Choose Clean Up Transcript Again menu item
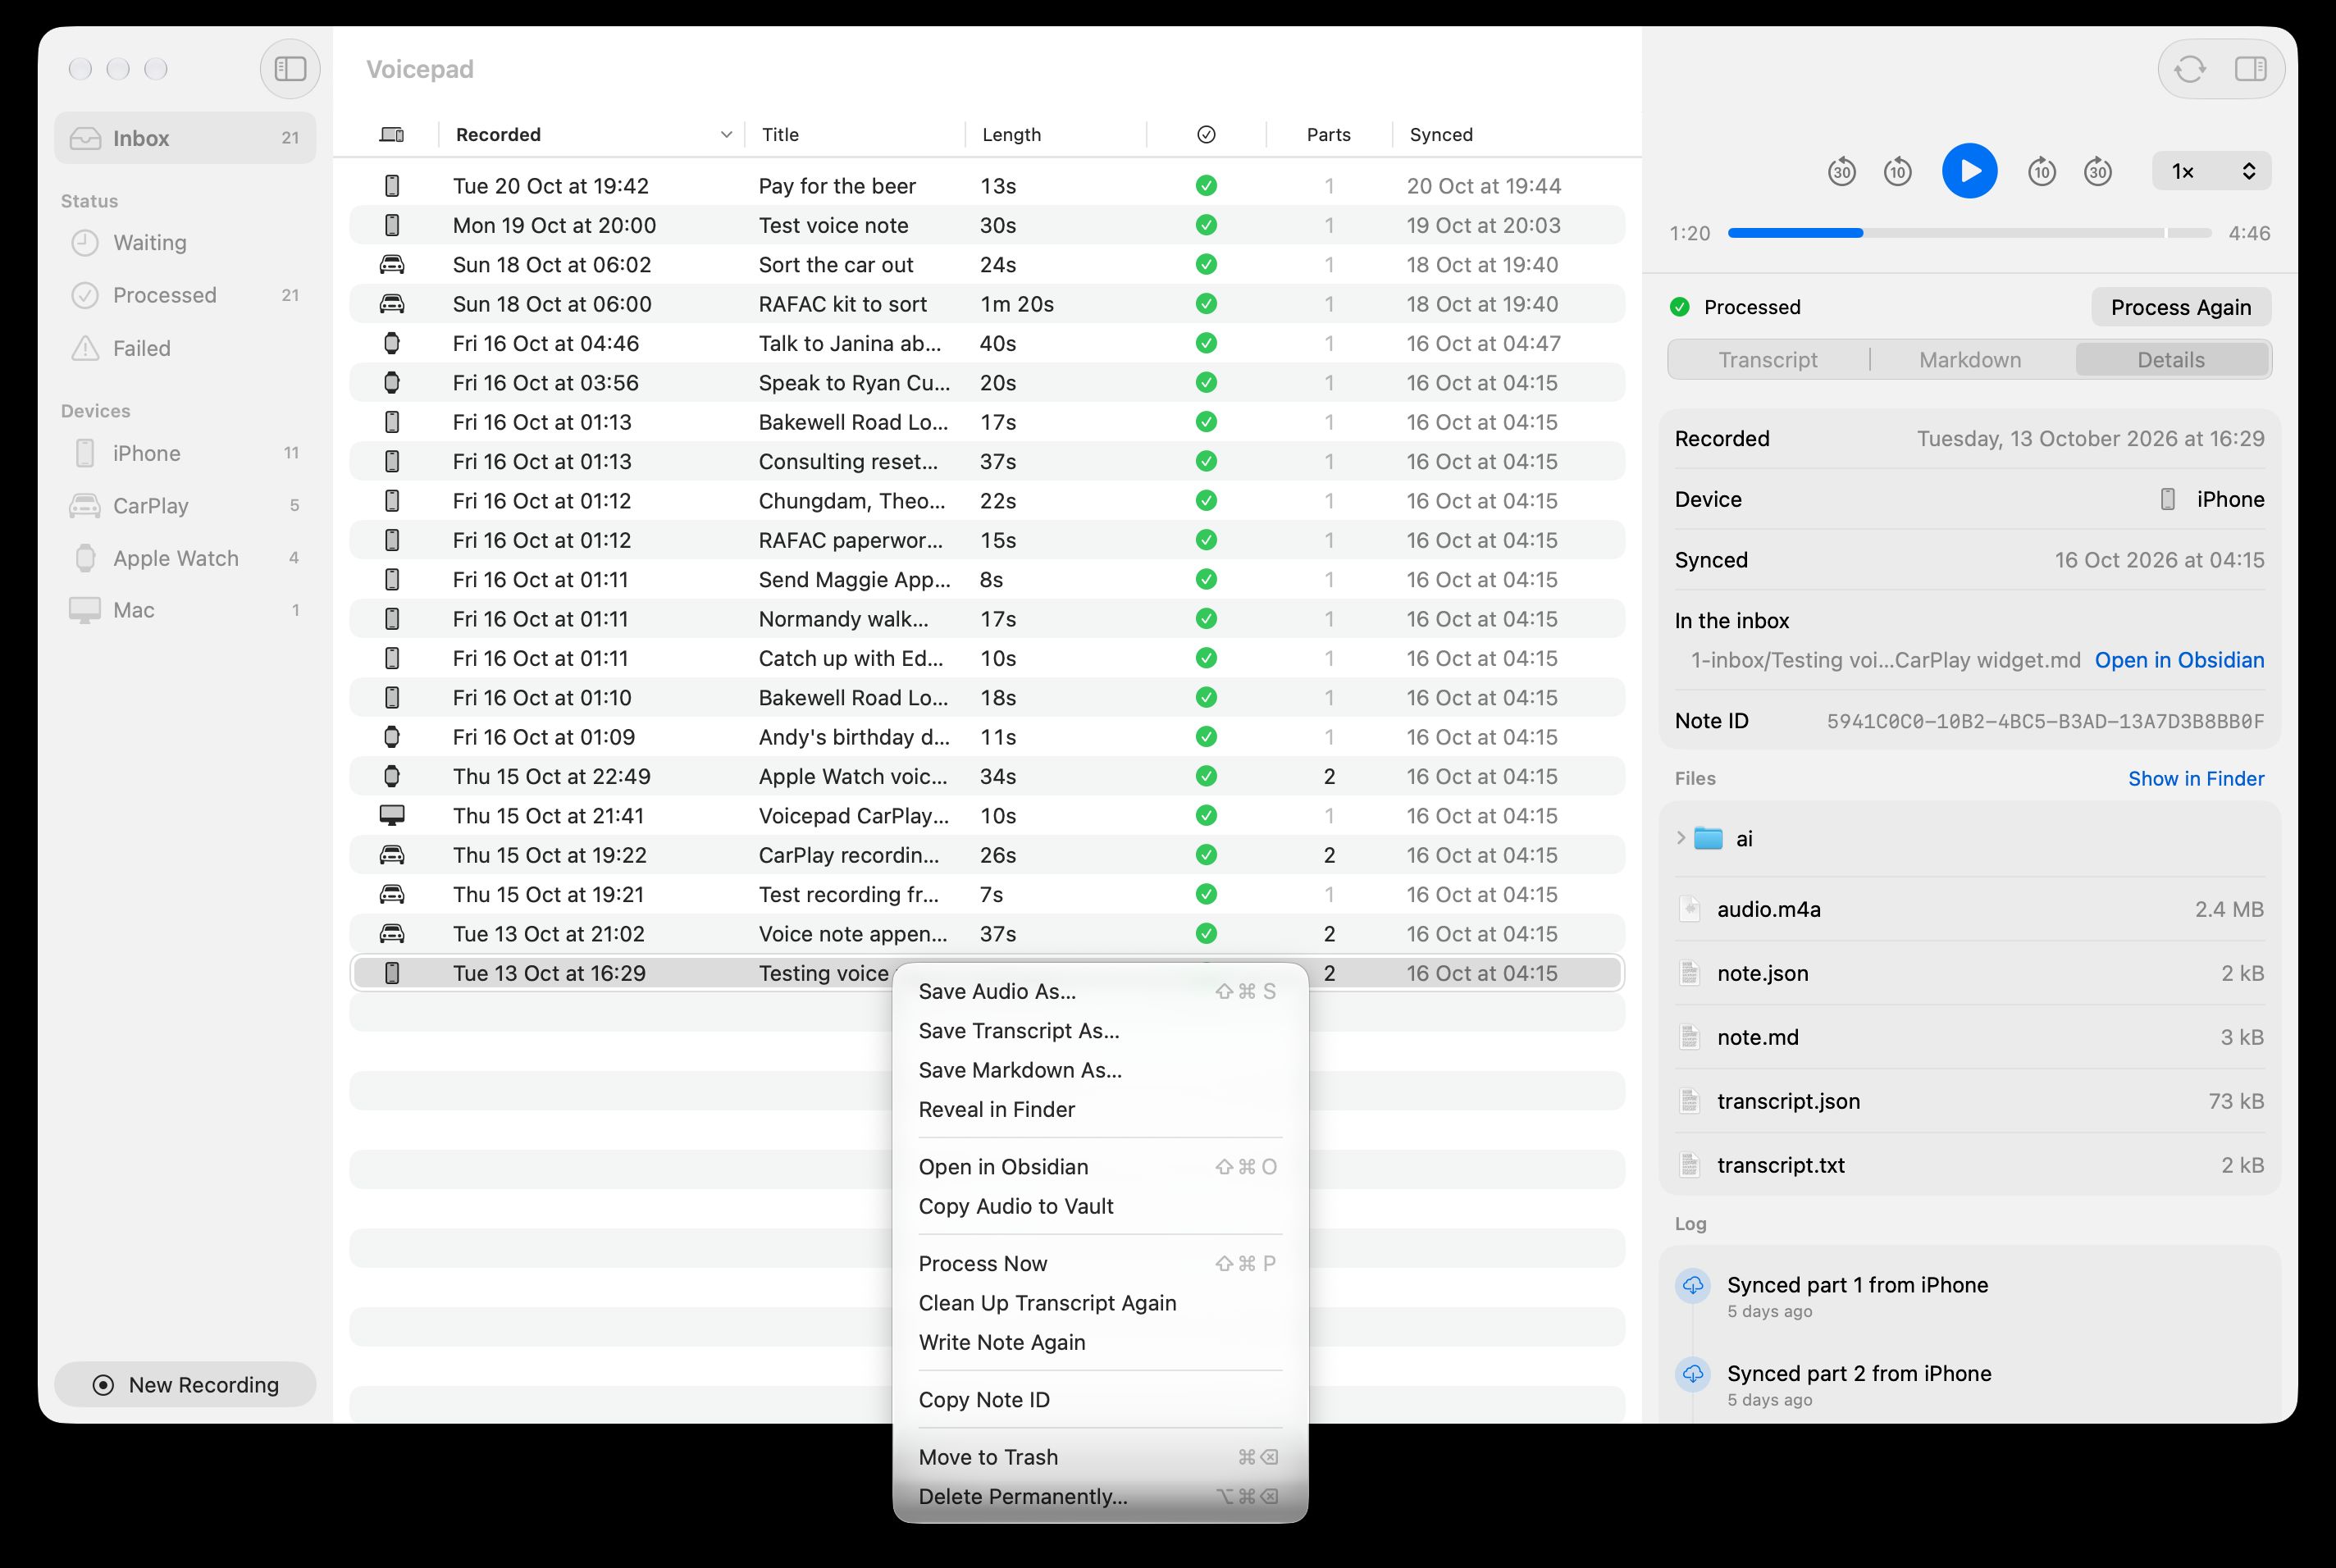The height and width of the screenshot is (1568, 2336). pos(1100,1303)
